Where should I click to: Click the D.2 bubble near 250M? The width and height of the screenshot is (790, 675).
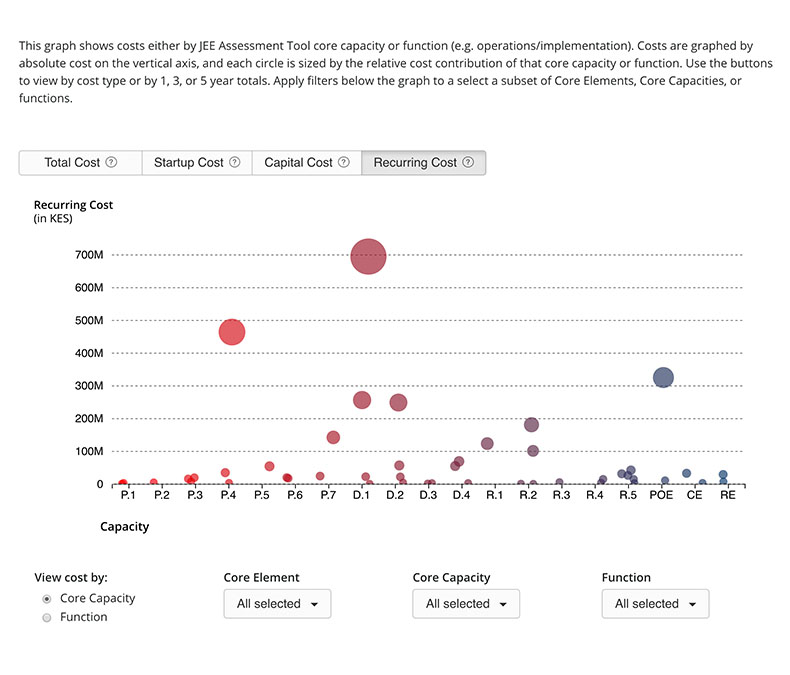tap(399, 402)
